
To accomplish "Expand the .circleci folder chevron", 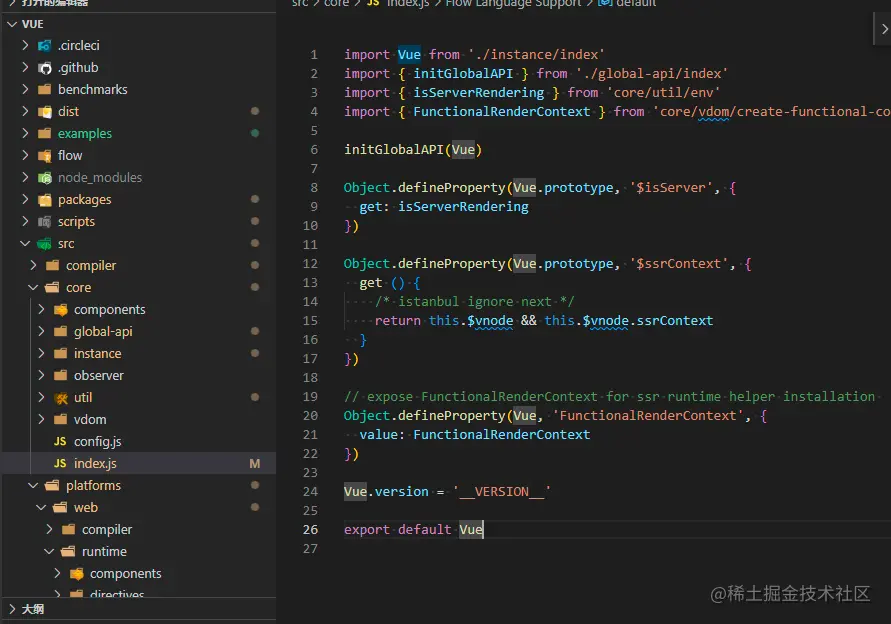I will pos(25,45).
